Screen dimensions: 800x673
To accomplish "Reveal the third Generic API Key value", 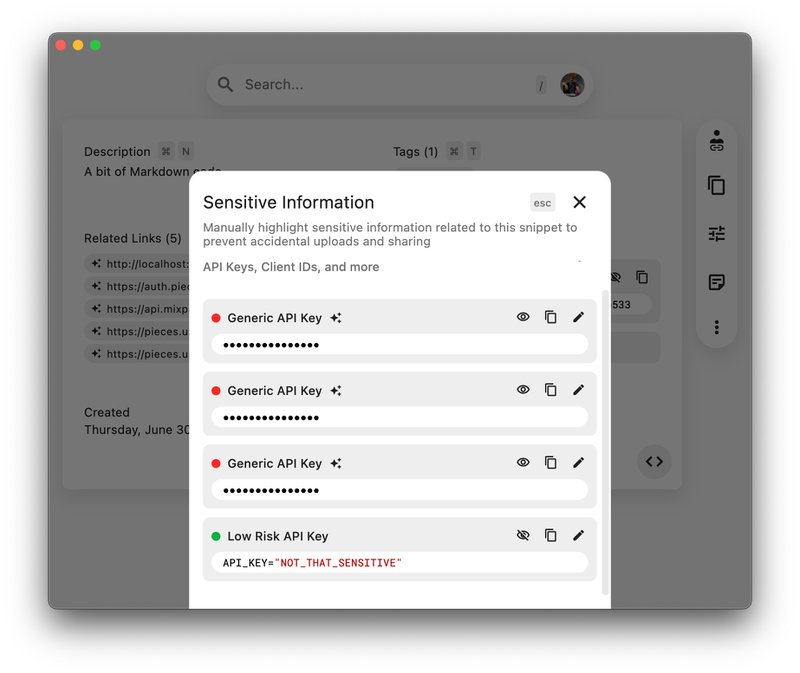I will coord(523,462).
